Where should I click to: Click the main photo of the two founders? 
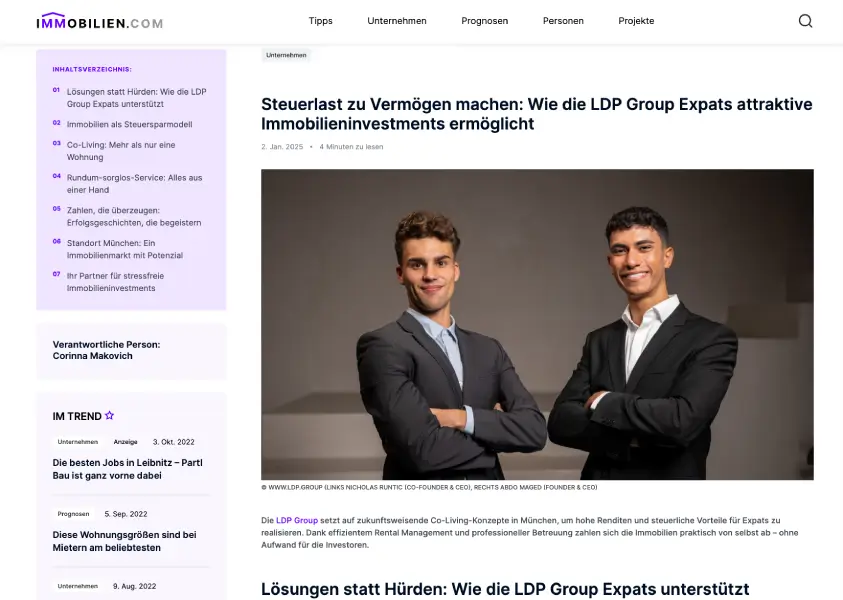537,324
